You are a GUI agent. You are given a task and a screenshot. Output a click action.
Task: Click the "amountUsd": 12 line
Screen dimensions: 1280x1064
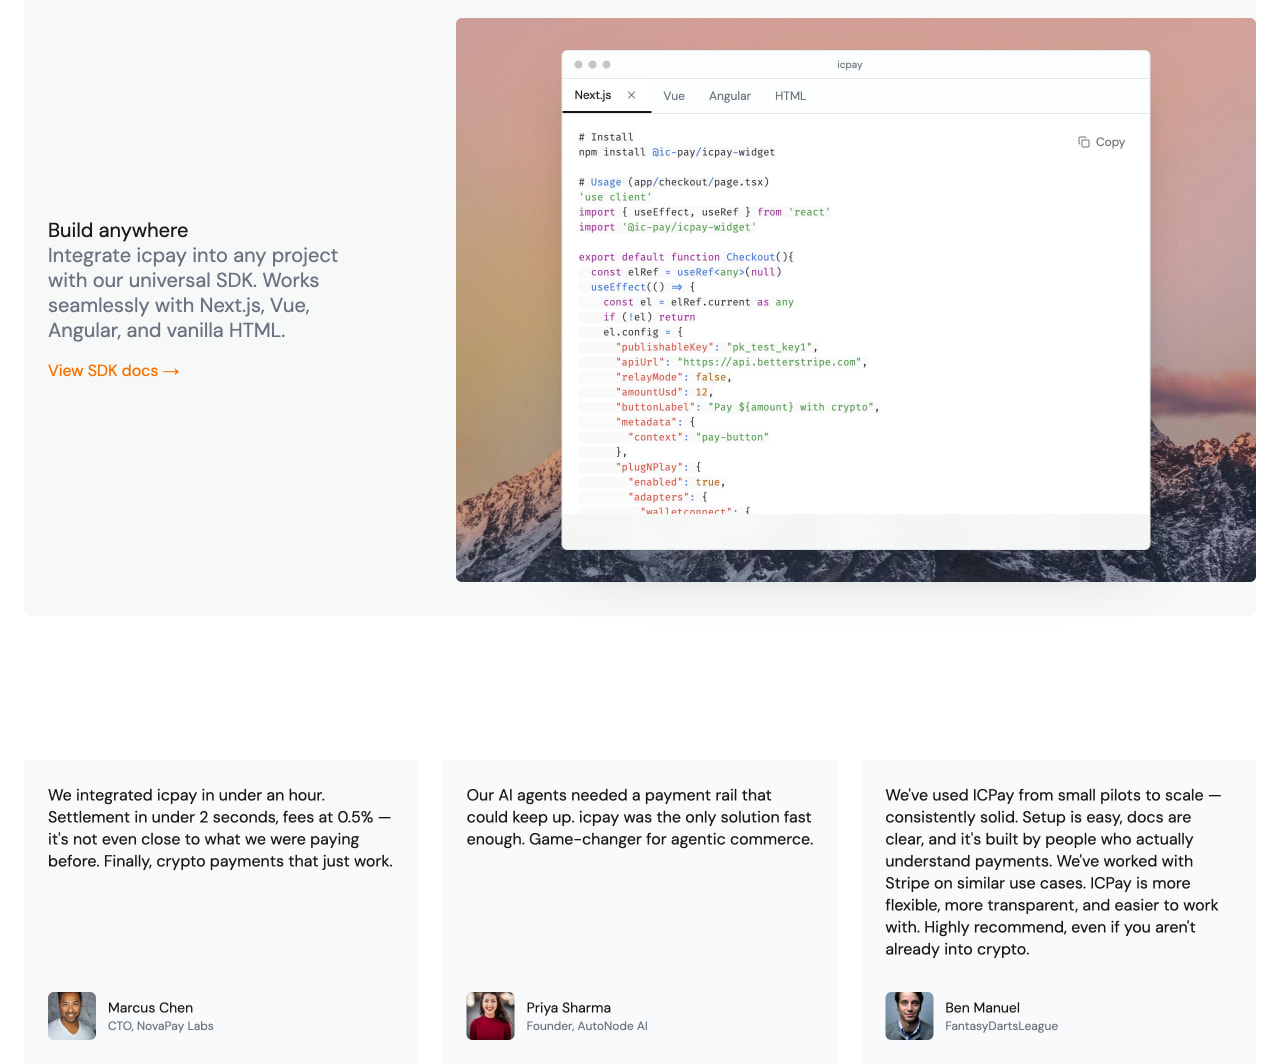(665, 392)
